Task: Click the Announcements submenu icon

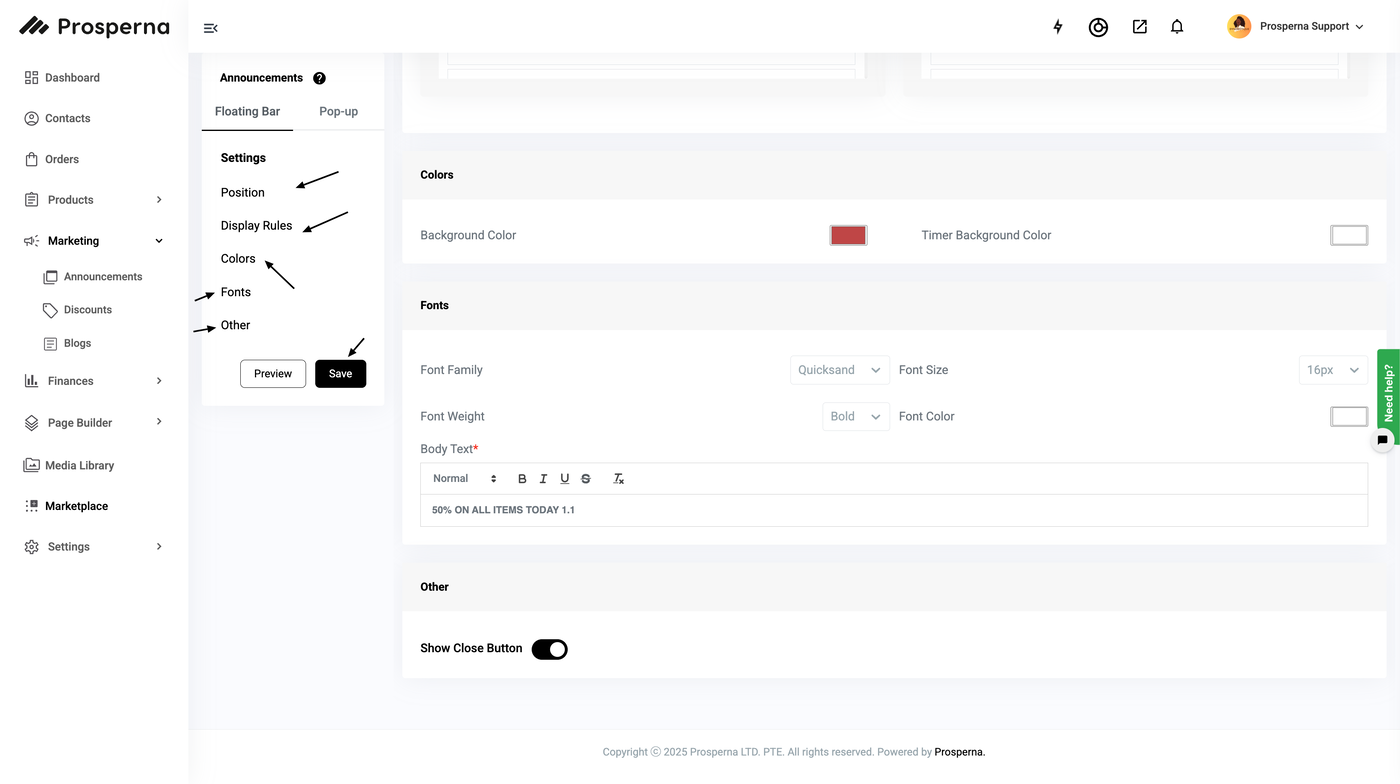Action: (x=50, y=277)
